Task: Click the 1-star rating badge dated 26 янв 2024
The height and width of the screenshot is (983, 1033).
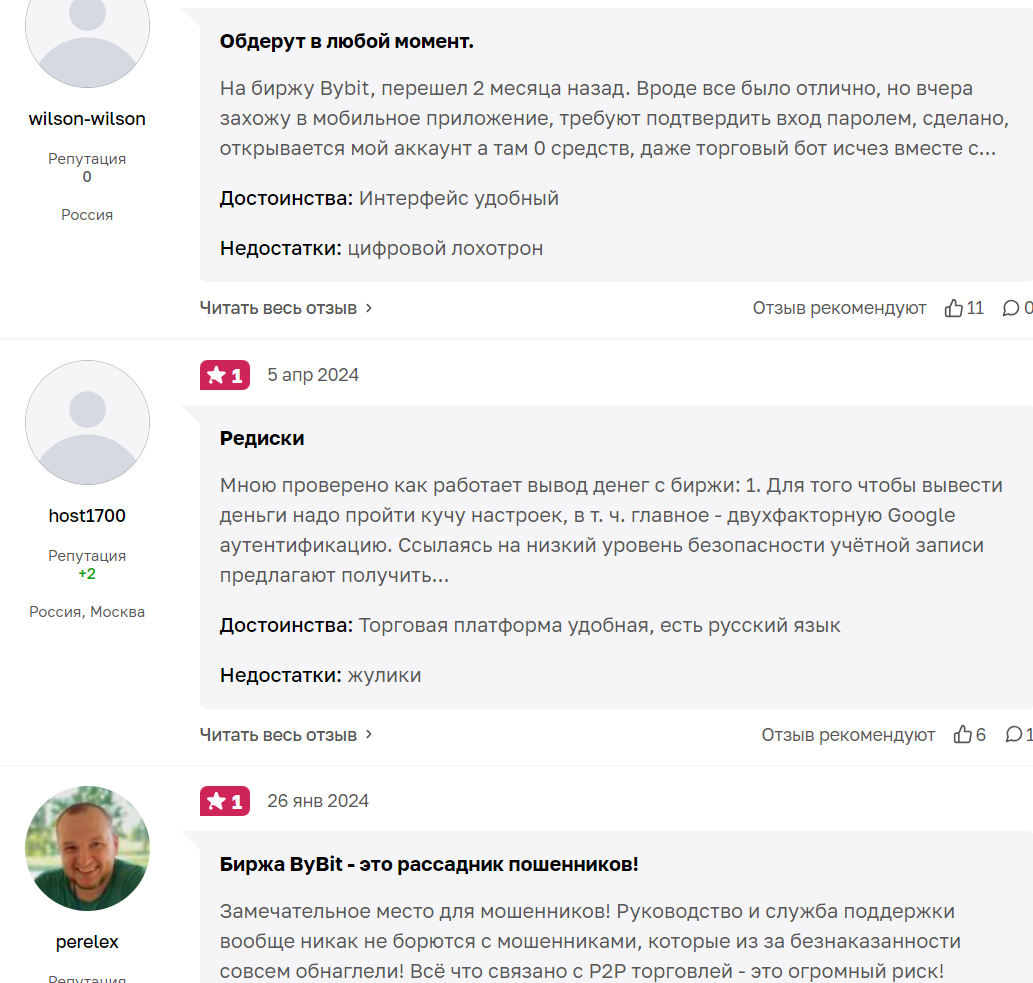Action: pyautogui.click(x=225, y=801)
